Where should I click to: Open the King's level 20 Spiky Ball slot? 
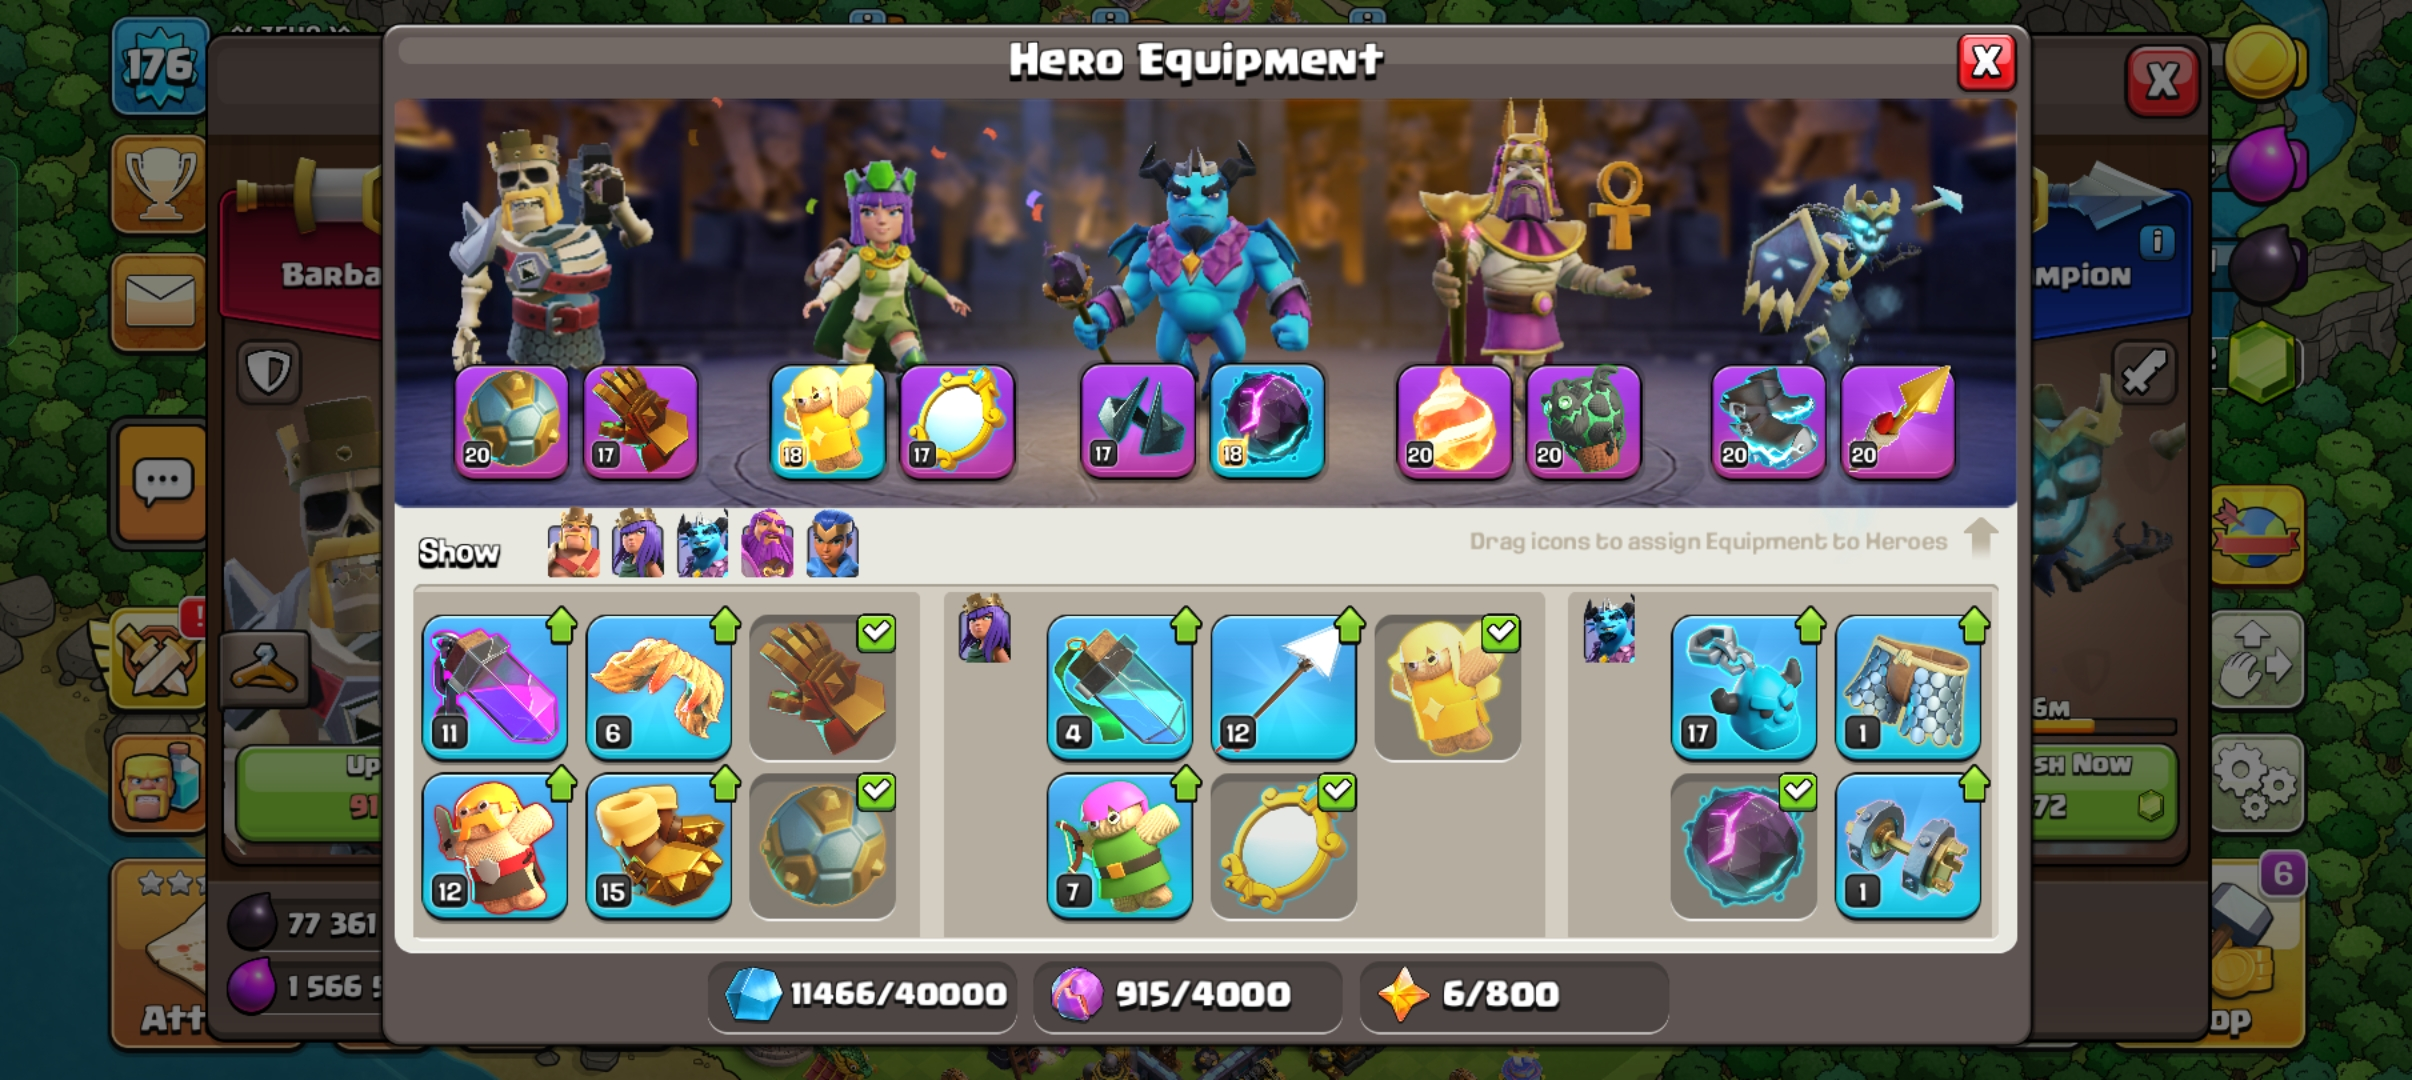(512, 422)
